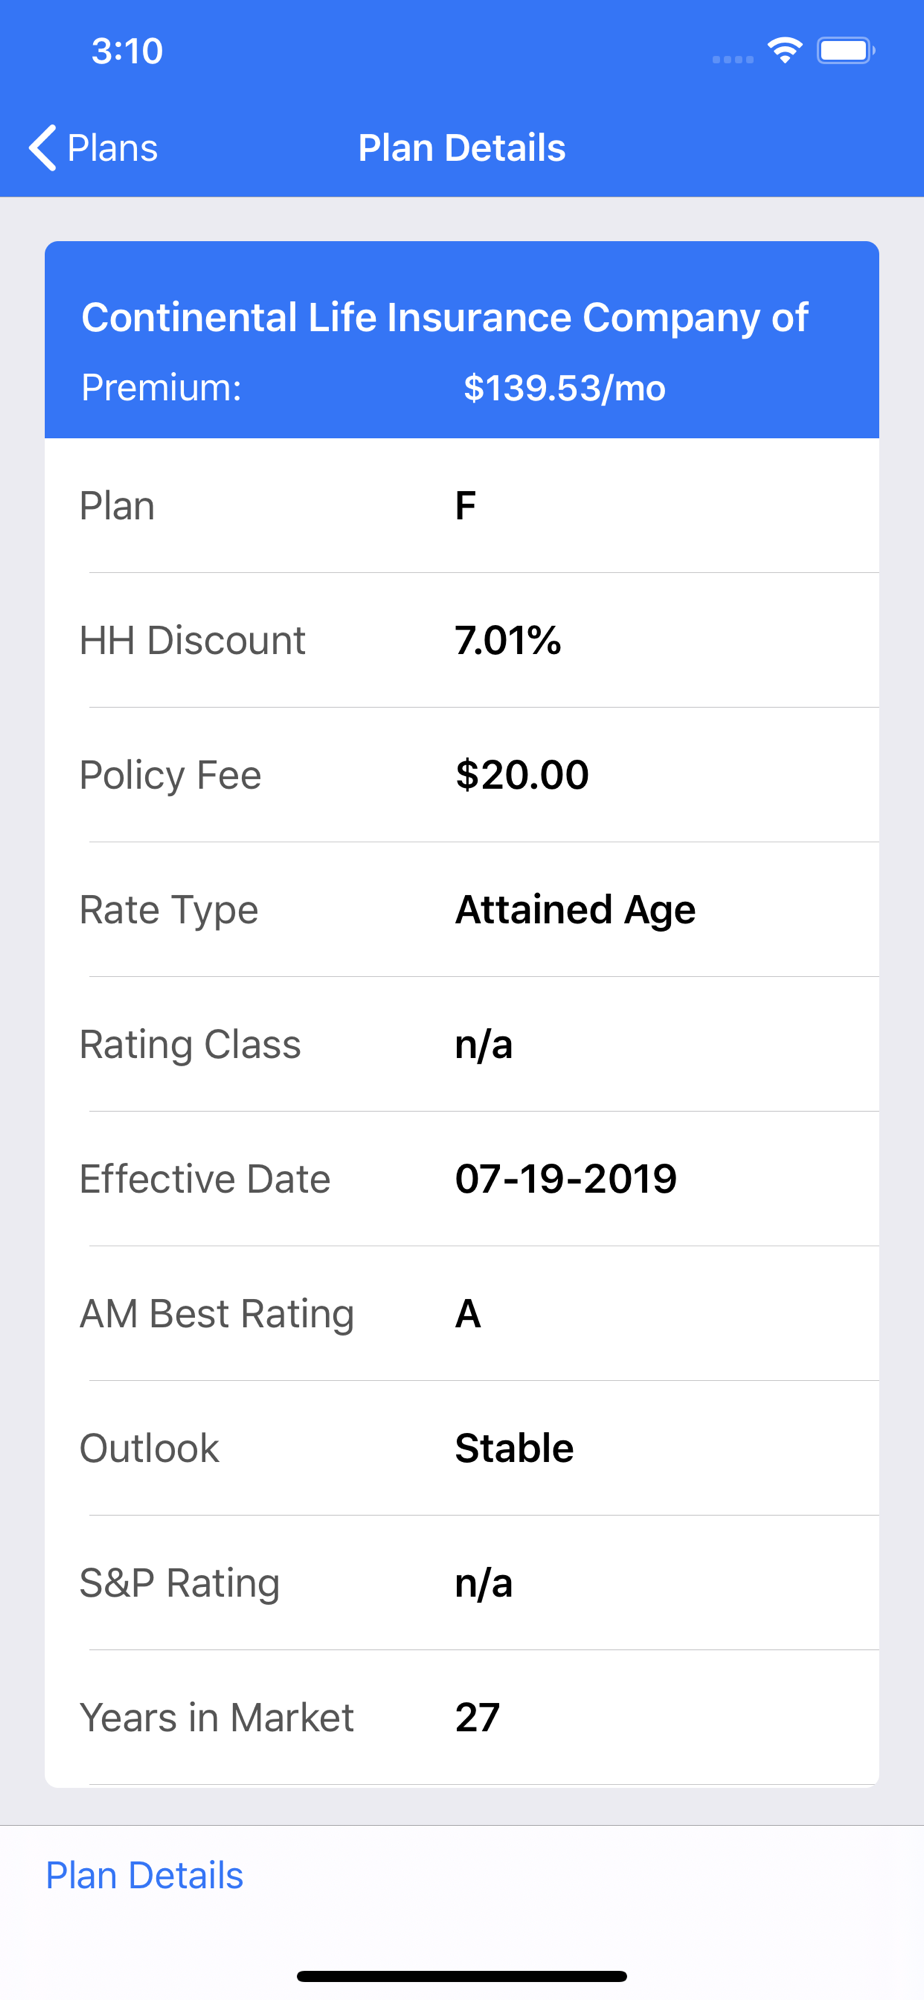
Task: Select the Rating Class row
Action: (462, 1045)
